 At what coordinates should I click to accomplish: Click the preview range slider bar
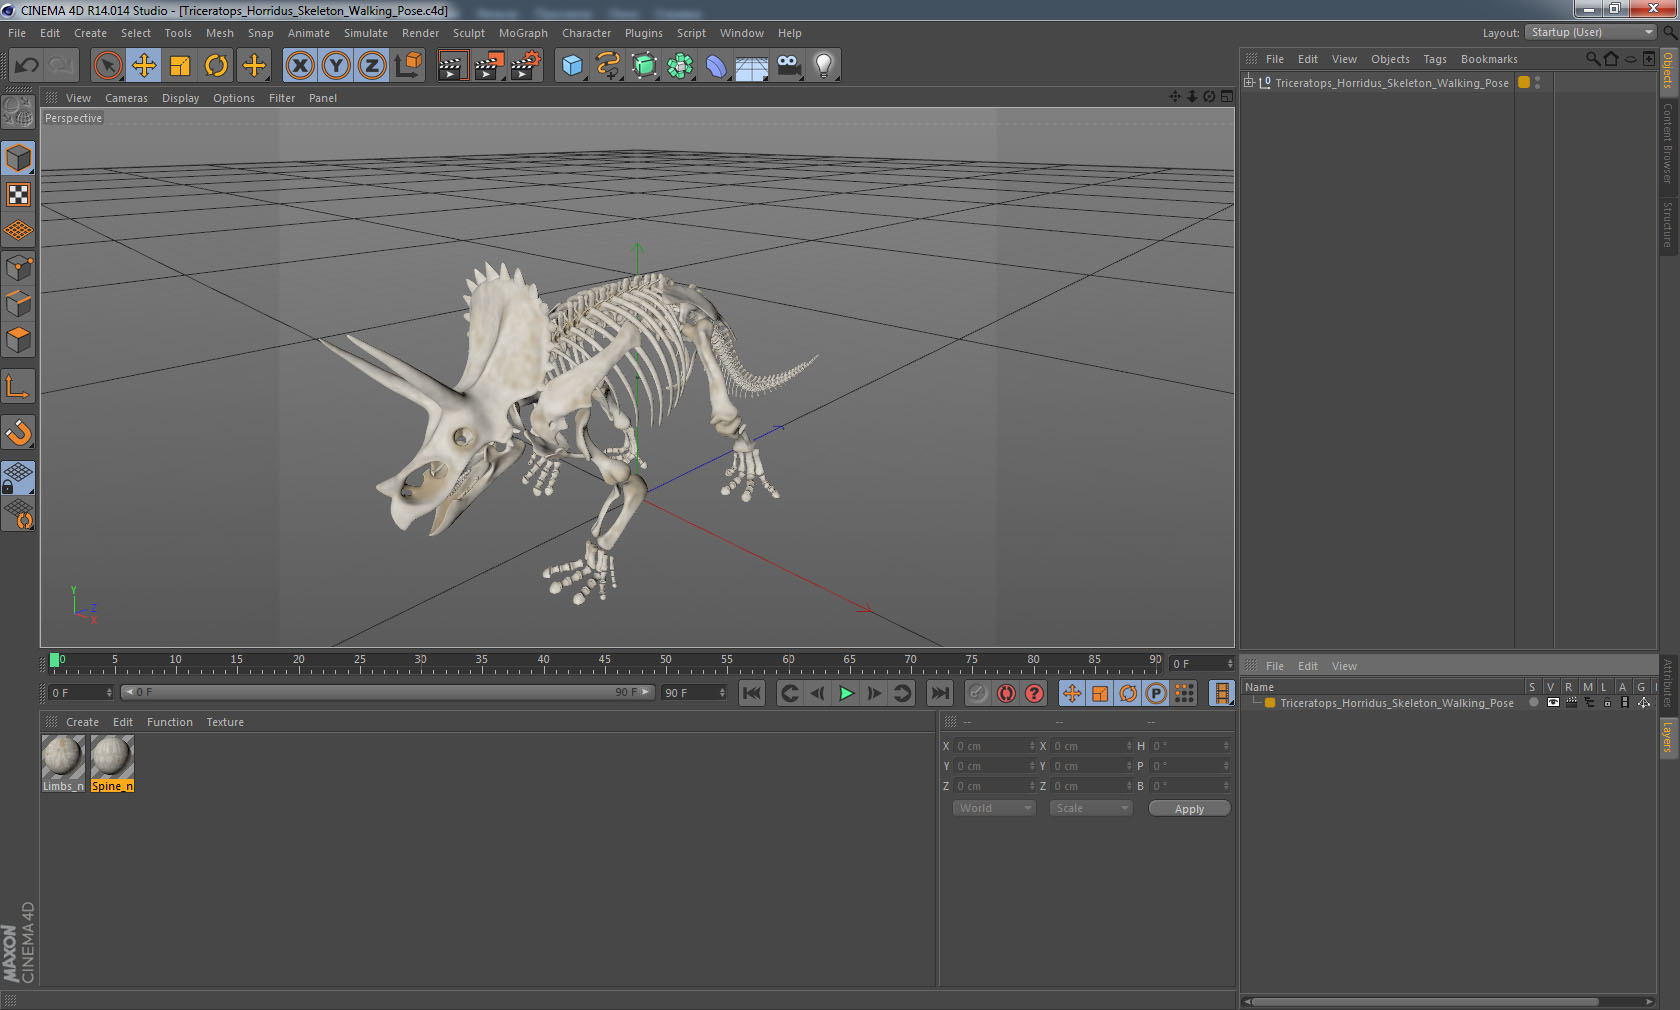pos(388,692)
